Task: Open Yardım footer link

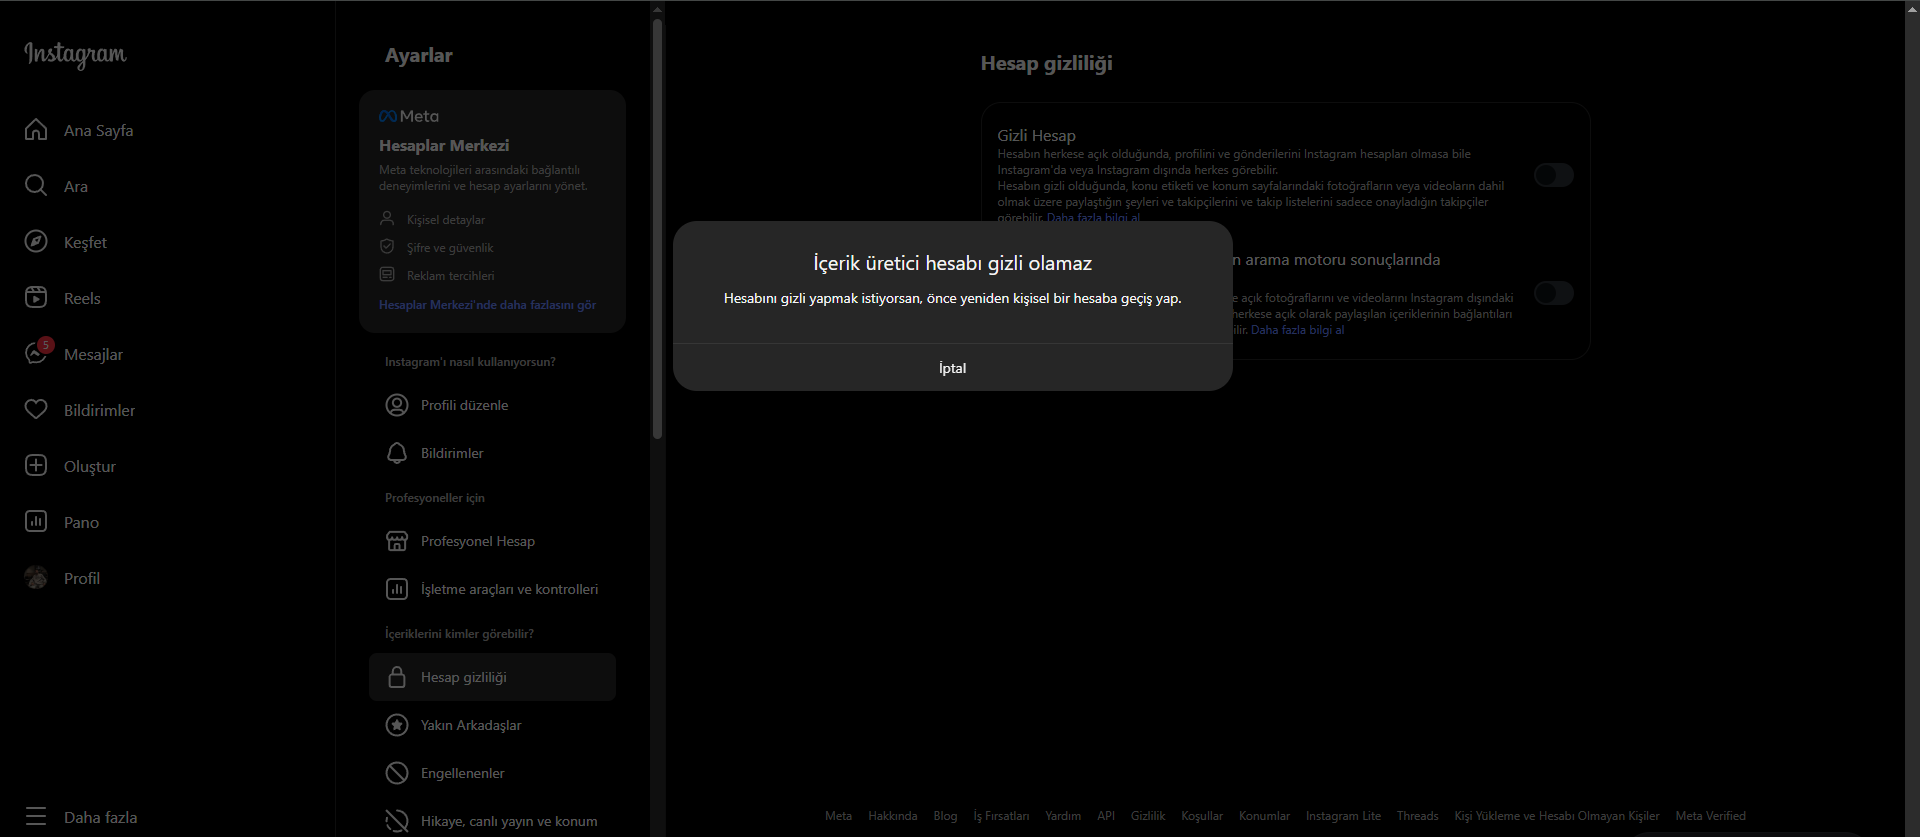Action: pos(1063,816)
